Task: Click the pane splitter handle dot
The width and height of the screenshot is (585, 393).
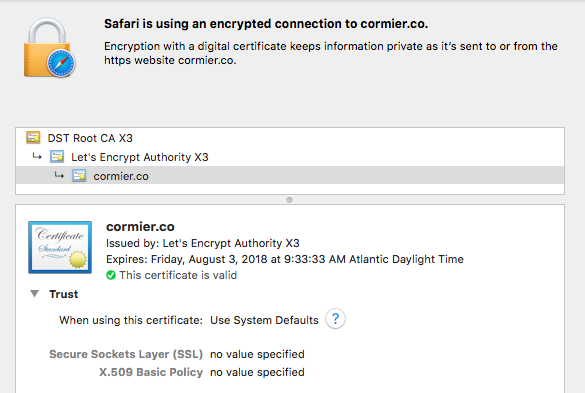Action: (x=289, y=200)
